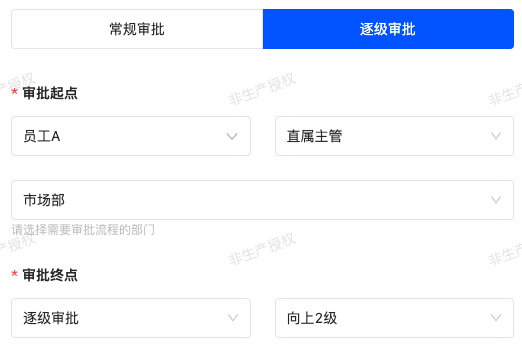Image resolution: width=522 pixels, height=361 pixels.
Task: Click the red asterisk beside 审批终点
Action: tap(14, 274)
